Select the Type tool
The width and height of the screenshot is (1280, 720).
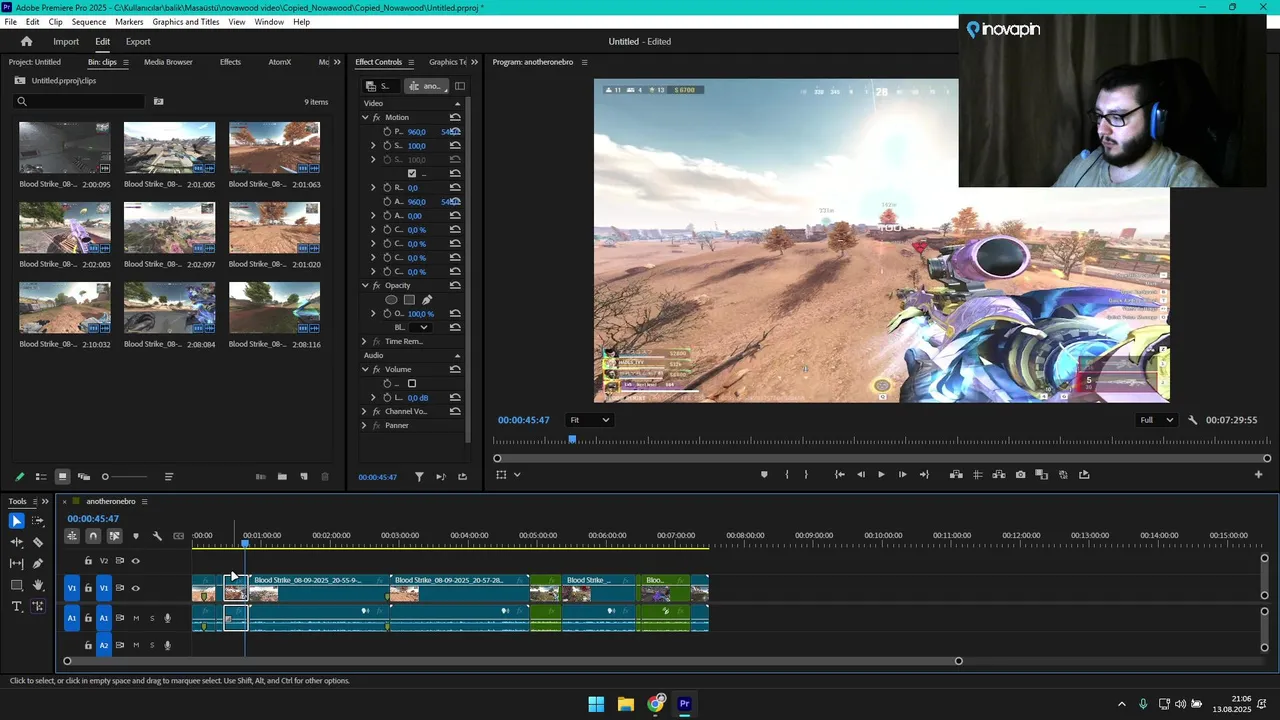16,606
